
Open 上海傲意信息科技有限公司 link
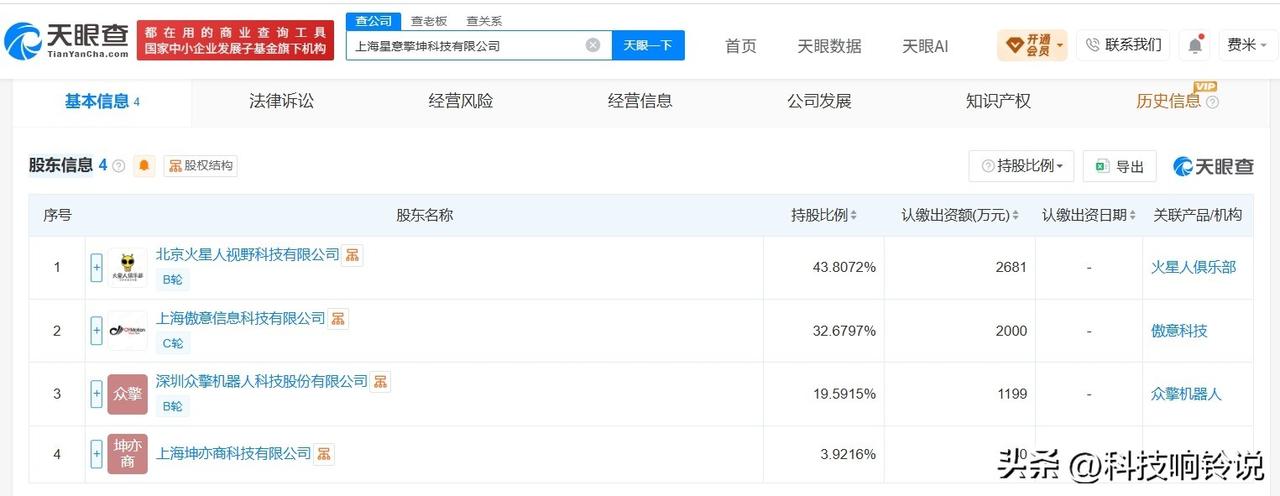(x=241, y=318)
